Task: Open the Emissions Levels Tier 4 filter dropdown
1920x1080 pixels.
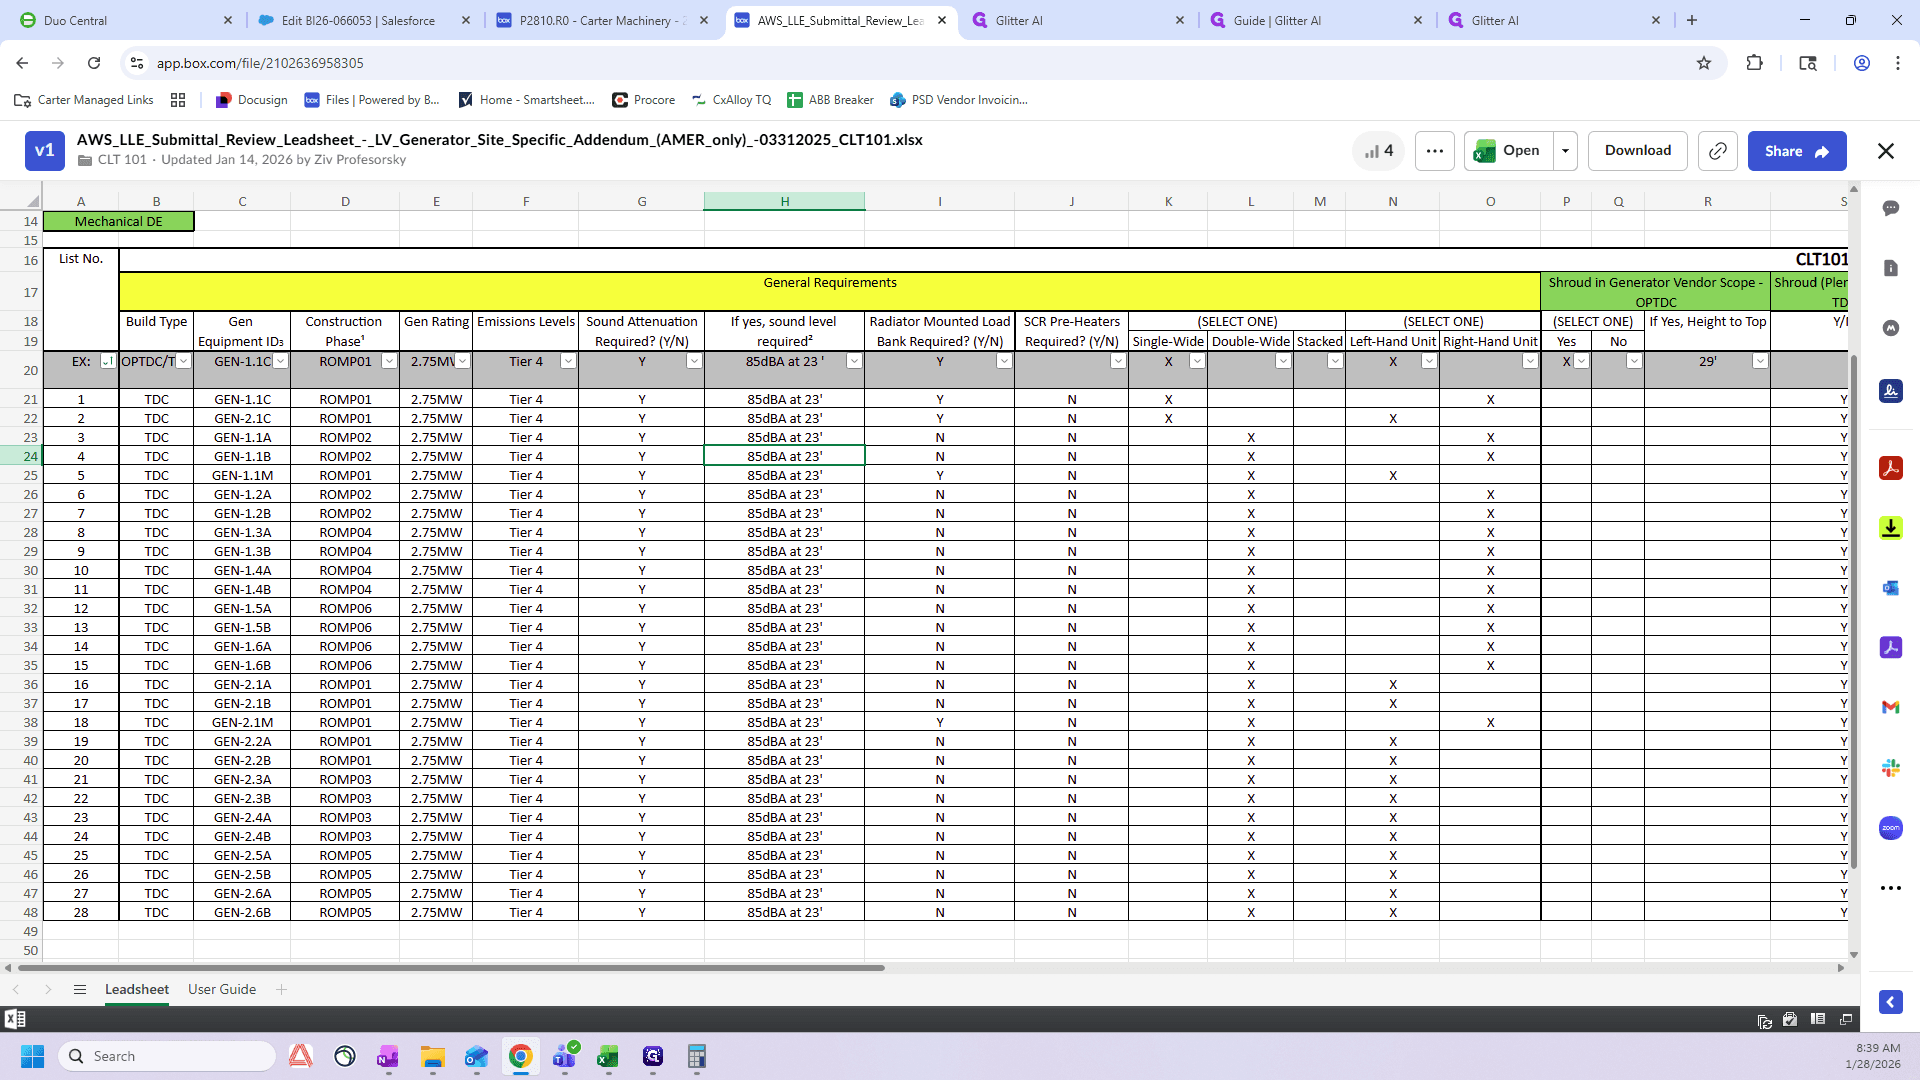Action: click(568, 362)
